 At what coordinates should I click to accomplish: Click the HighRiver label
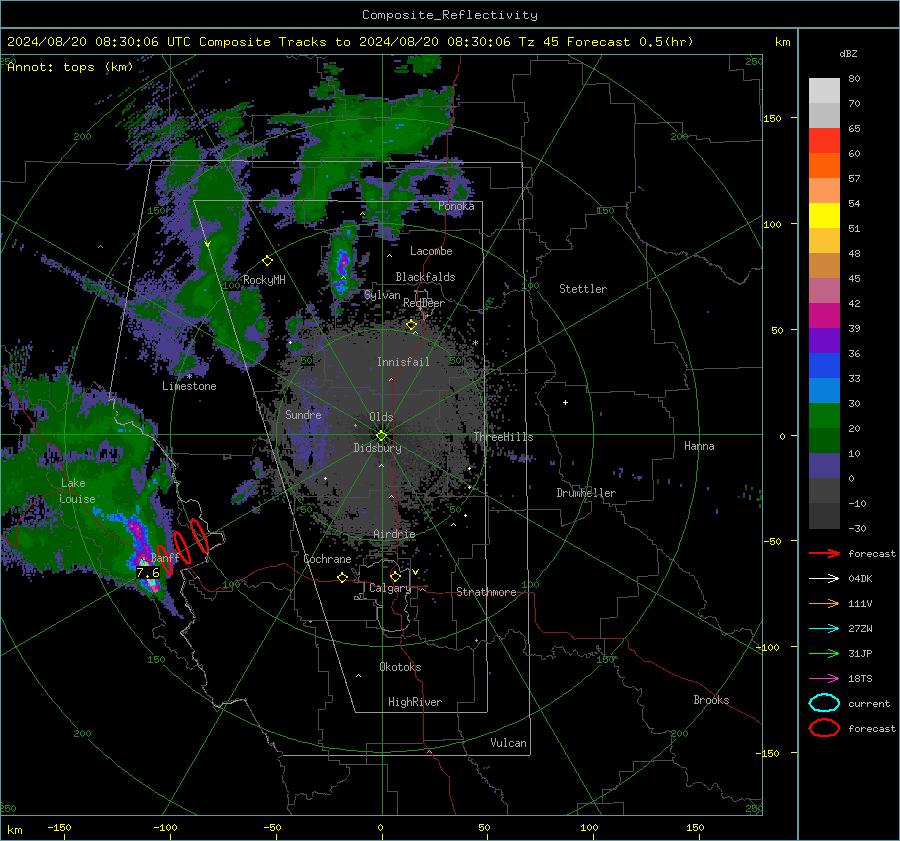pyautogui.click(x=415, y=702)
